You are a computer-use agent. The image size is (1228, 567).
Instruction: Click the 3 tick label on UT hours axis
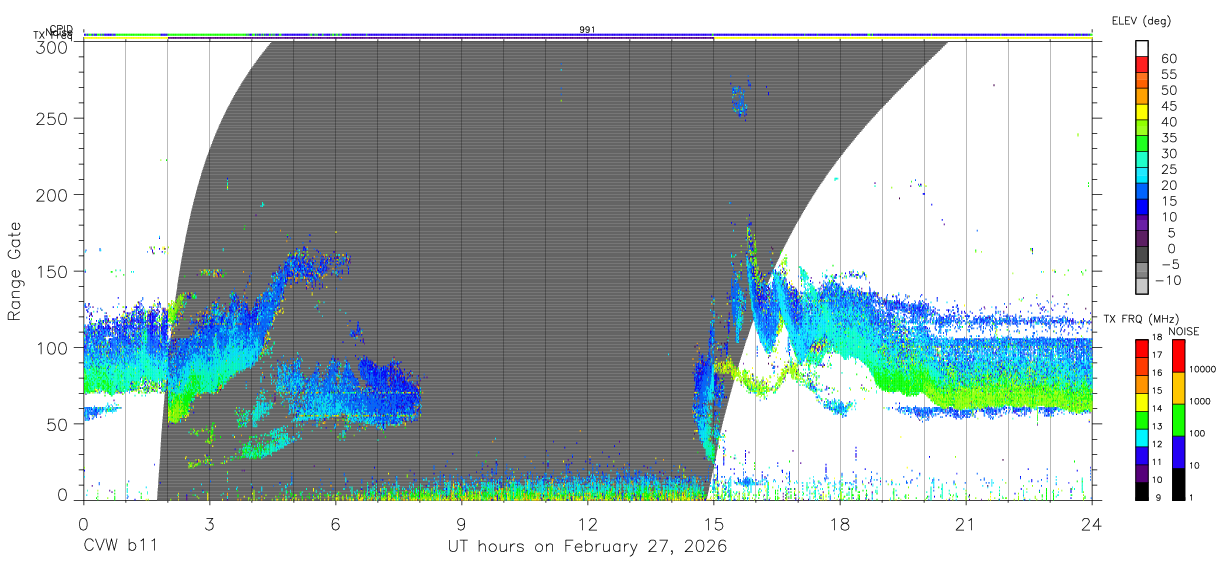tap(209, 523)
